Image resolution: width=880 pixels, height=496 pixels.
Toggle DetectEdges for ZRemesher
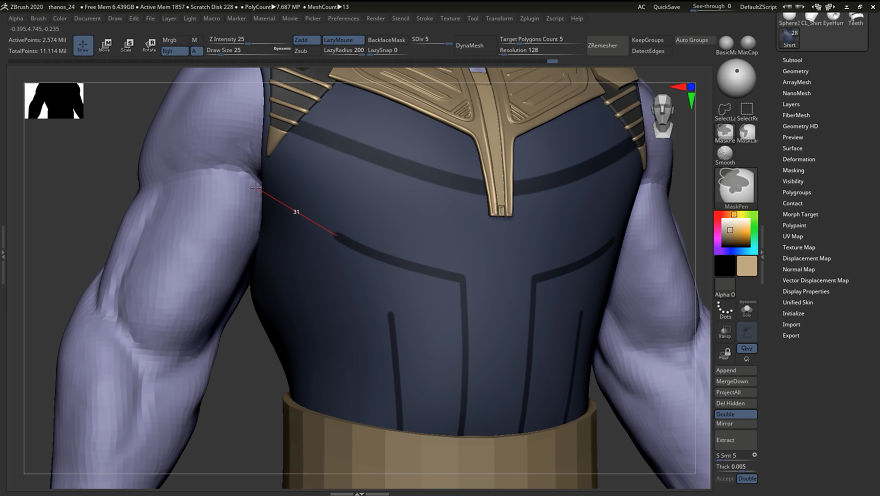(648, 50)
